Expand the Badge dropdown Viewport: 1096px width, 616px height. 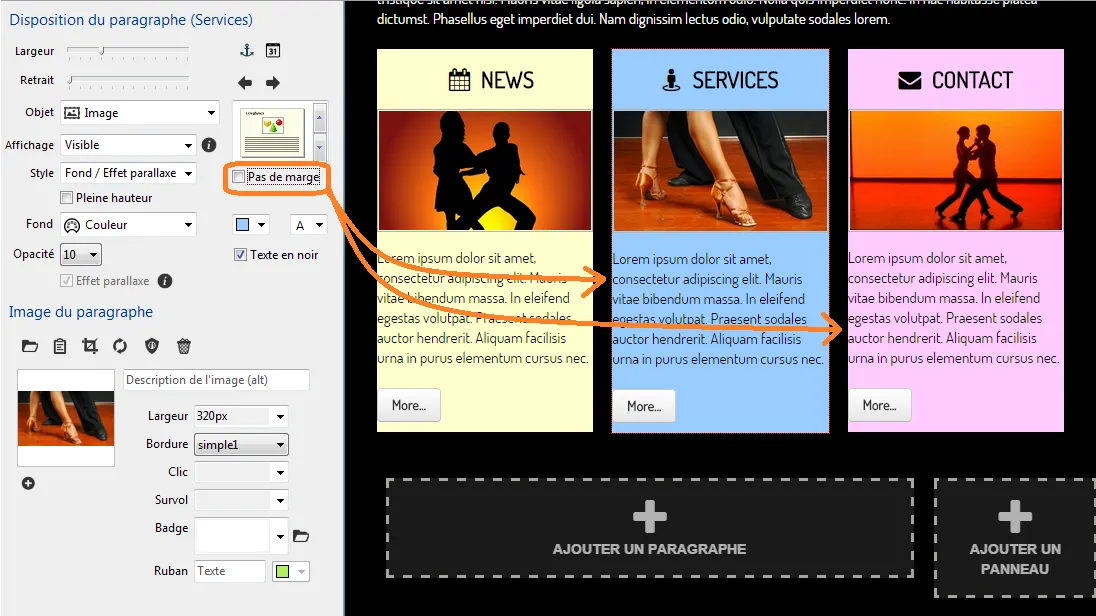(280, 536)
